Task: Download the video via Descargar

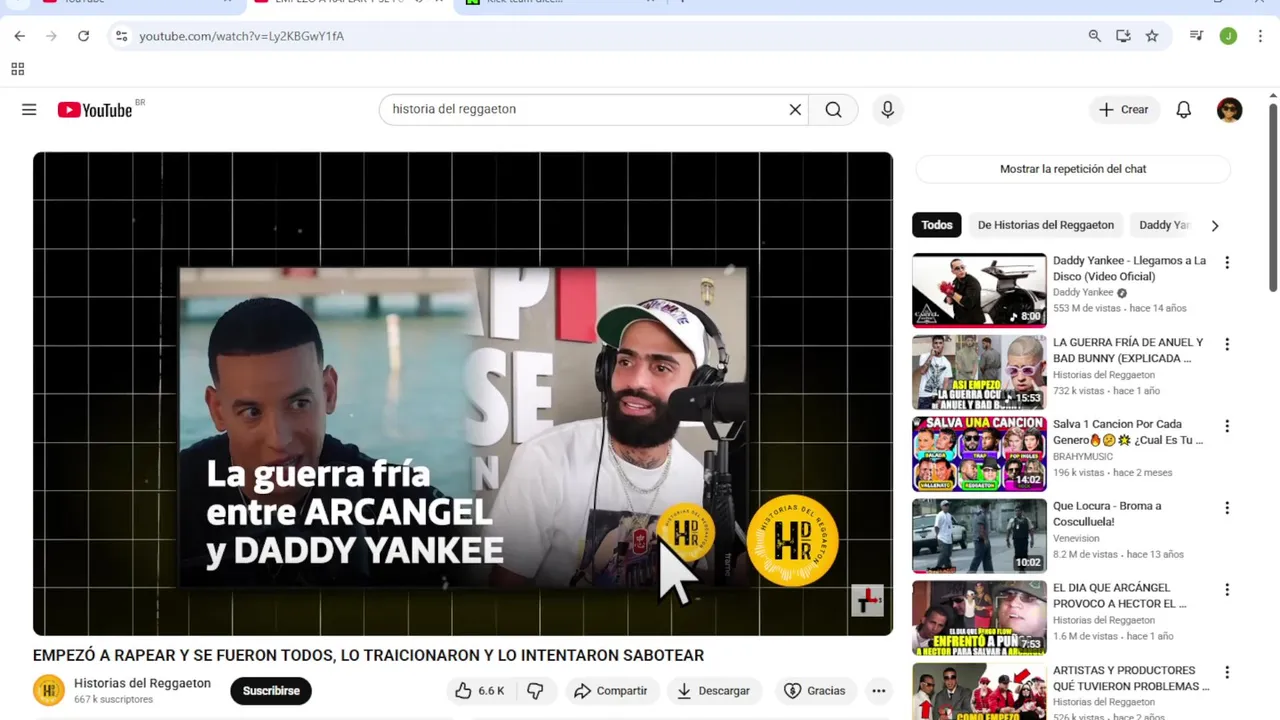Action: (x=714, y=691)
